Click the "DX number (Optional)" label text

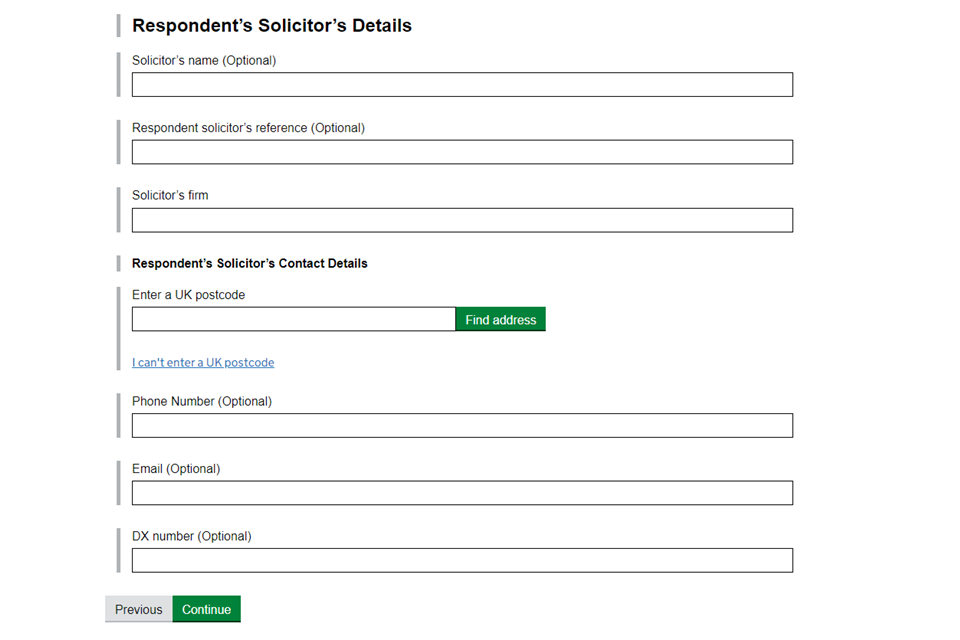pos(192,536)
